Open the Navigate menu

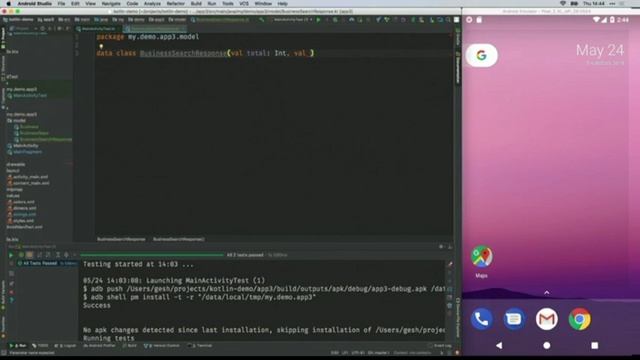(111, 3)
